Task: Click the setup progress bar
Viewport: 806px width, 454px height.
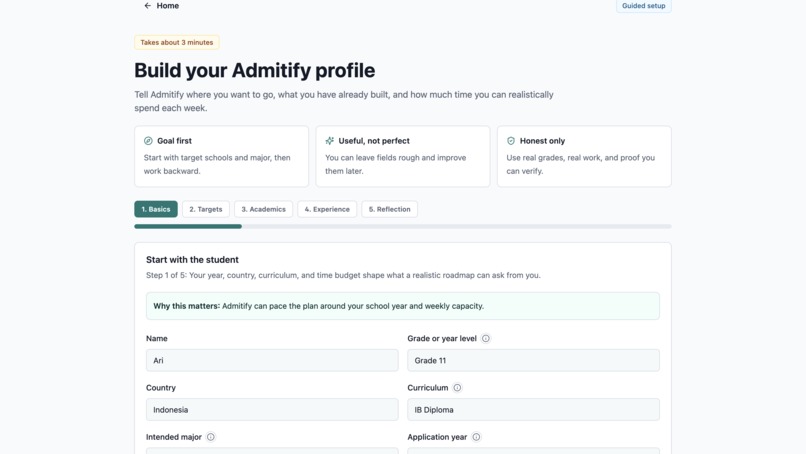Action: [403, 226]
